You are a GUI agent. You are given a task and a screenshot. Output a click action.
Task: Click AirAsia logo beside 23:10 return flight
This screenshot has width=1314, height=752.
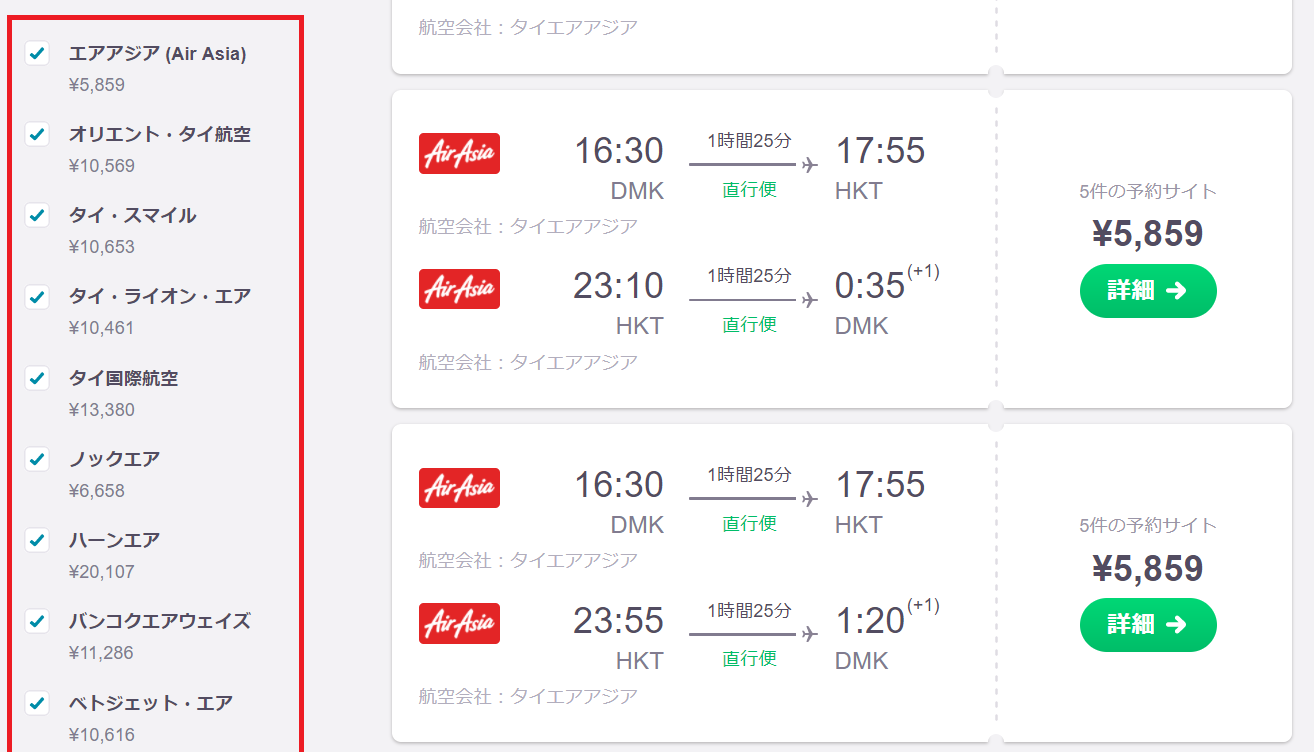(459, 288)
